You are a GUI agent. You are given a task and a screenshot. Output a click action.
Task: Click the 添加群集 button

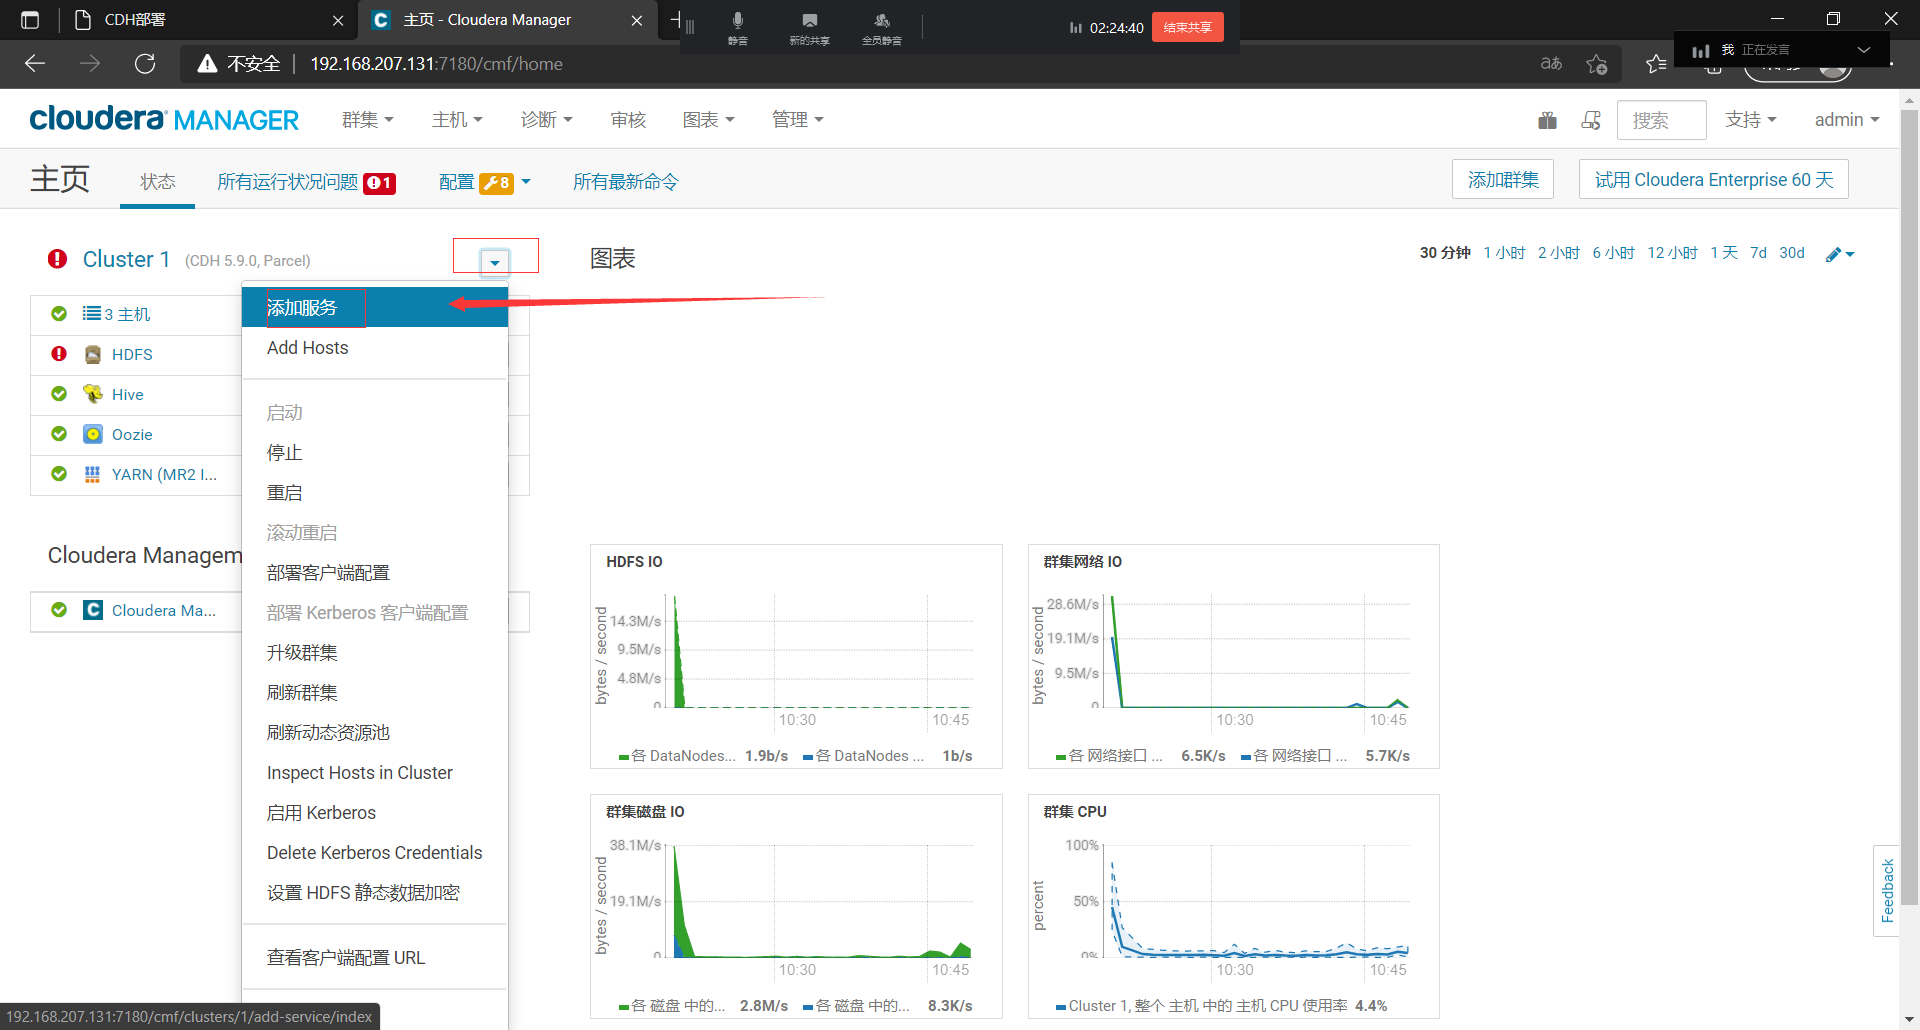[1502, 180]
